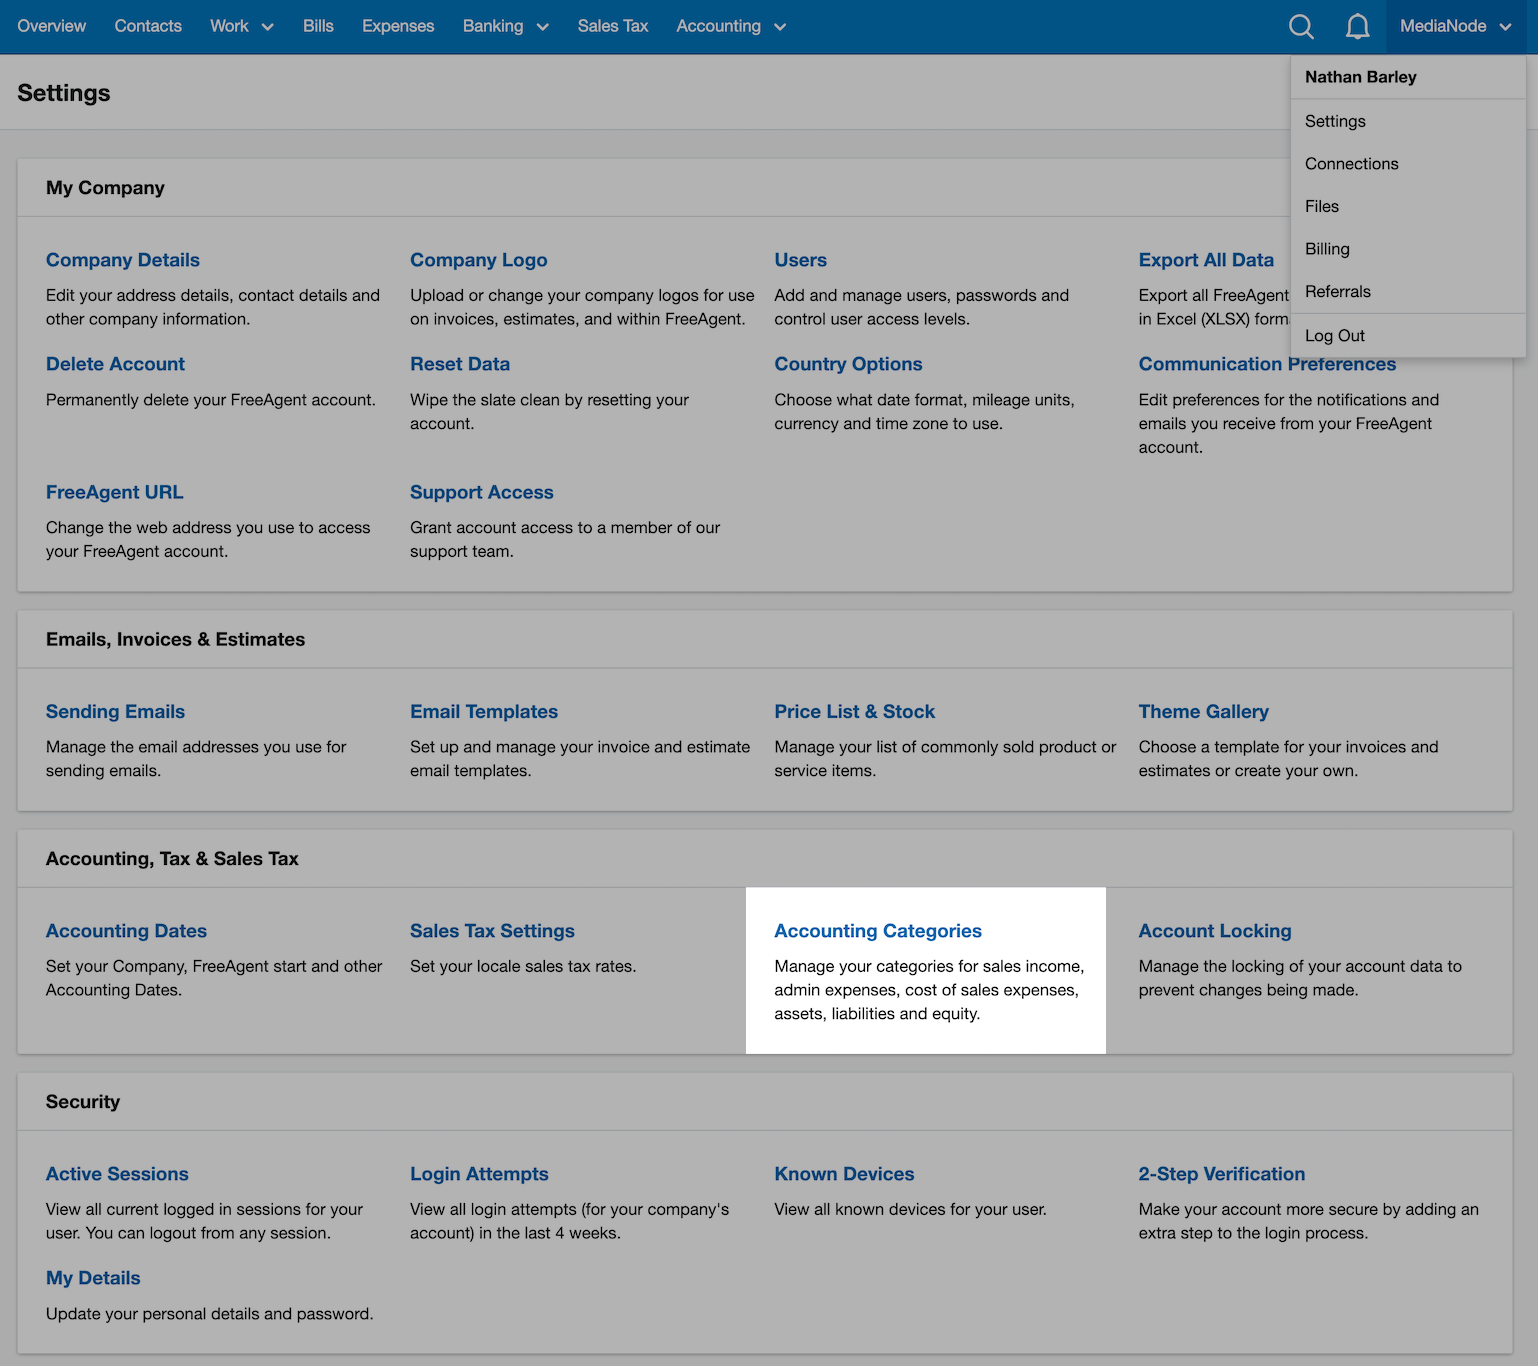Expand the Accounting dropdown menu
The height and width of the screenshot is (1366, 1538).
(729, 26)
